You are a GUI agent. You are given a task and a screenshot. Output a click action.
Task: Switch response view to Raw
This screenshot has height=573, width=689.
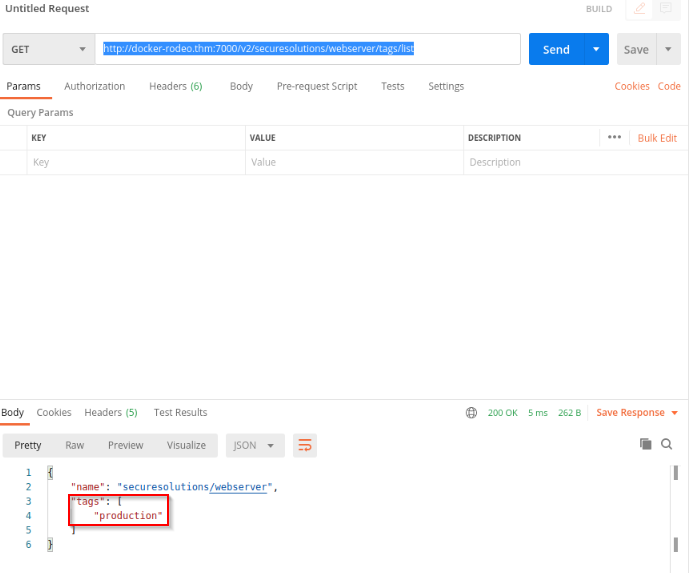75,445
